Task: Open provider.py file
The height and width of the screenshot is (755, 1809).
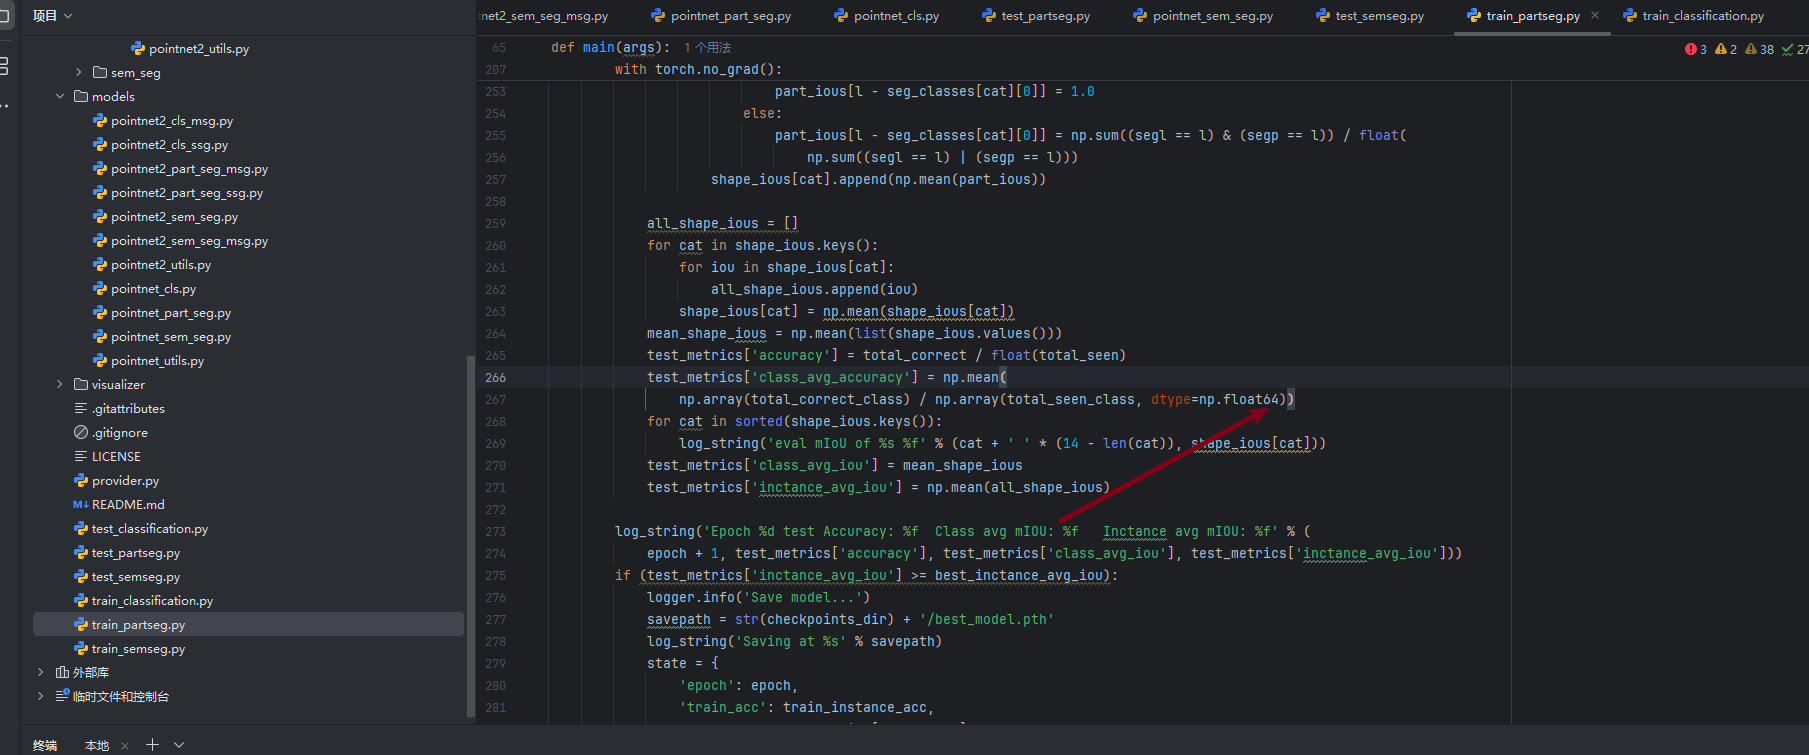Action: 116,481
